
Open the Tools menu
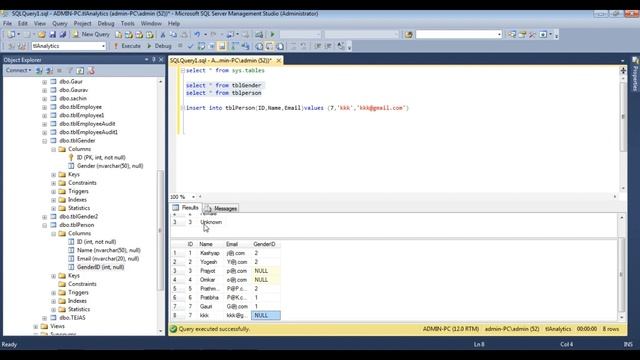(x=127, y=24)
